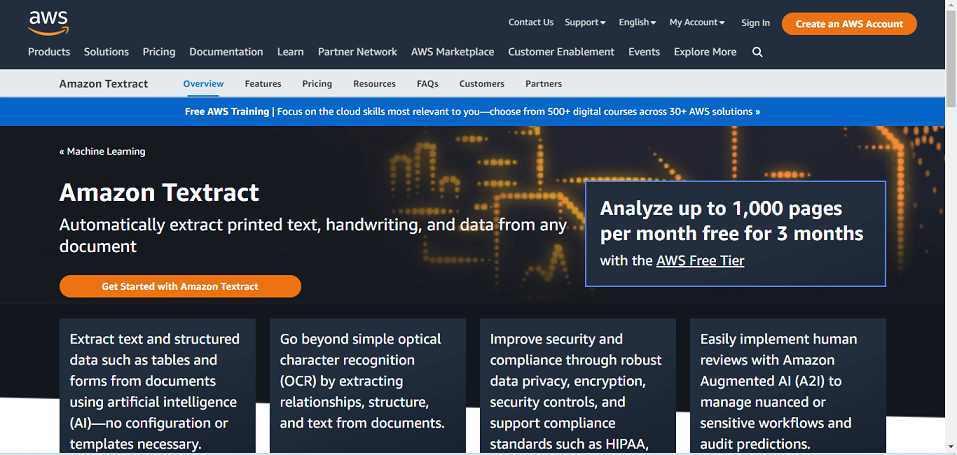Open the Partner Network menu
Image resolution: width=957 pixels, height=455 pixels.
(x=358, y=52)
